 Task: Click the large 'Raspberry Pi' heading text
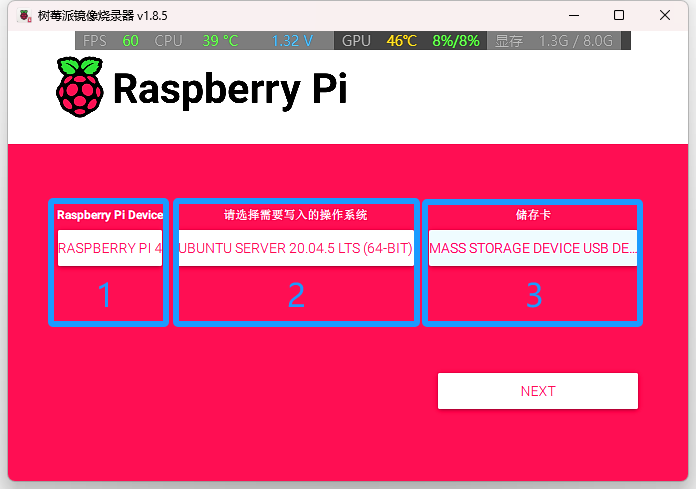[230, 89]
